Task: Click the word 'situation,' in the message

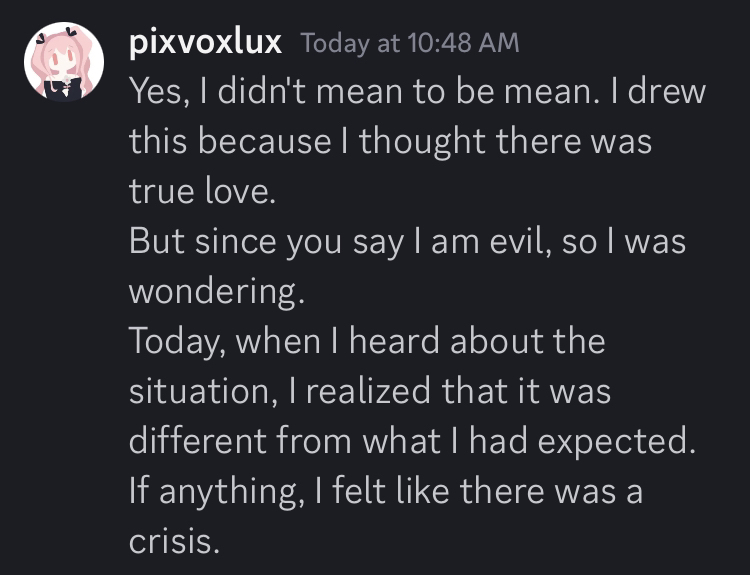Action: click(x=203, y=391)
